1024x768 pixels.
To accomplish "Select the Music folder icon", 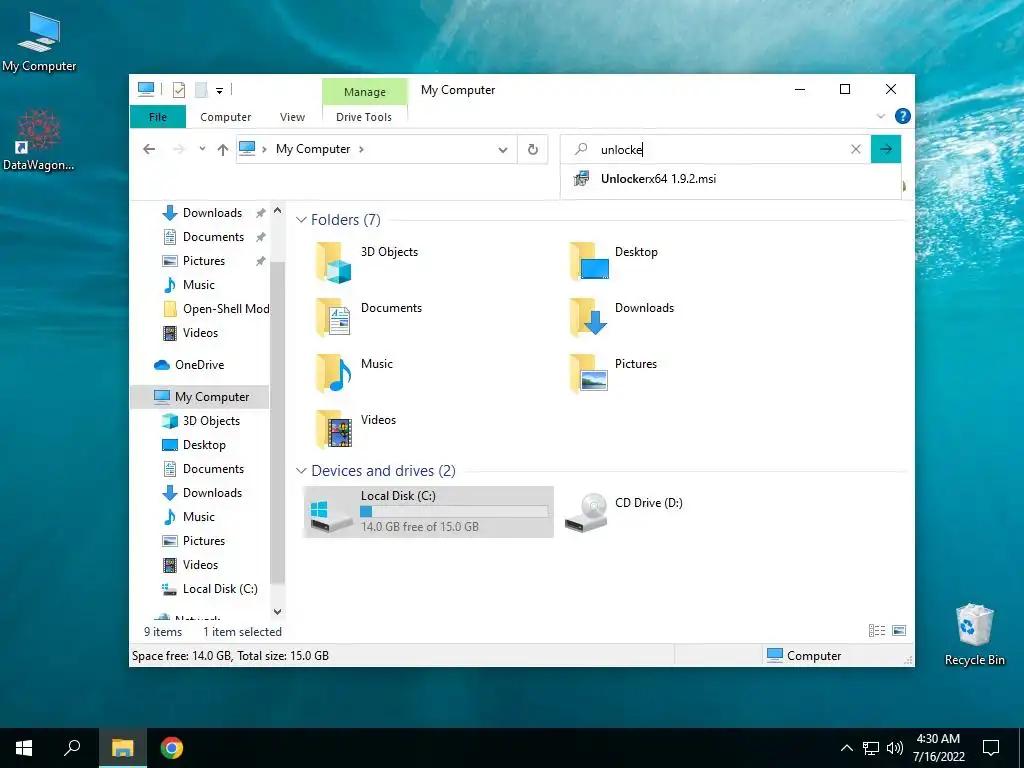I will click(x=334, y=374).
